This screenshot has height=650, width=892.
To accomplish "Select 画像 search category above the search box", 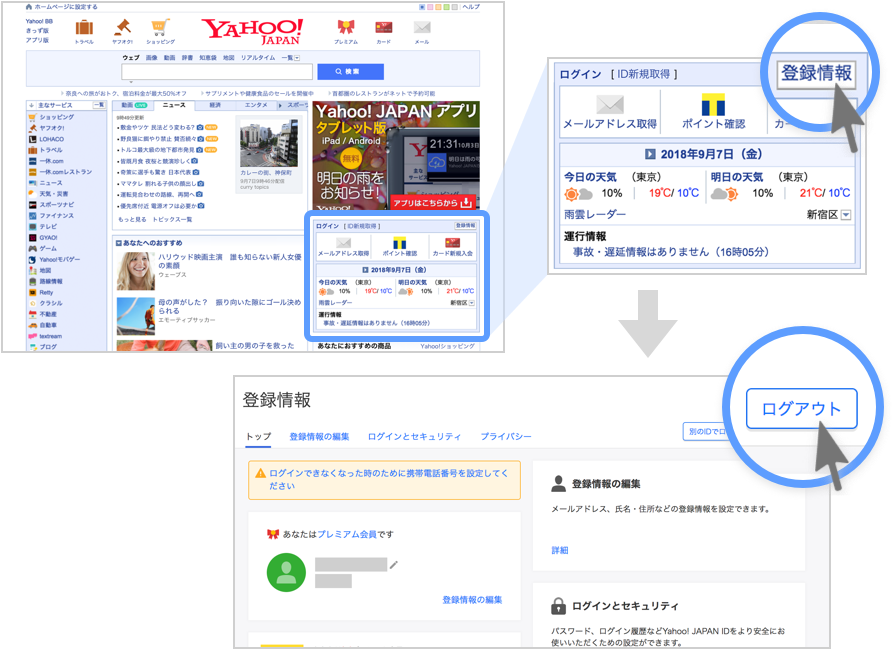I will tap(151, 57).
